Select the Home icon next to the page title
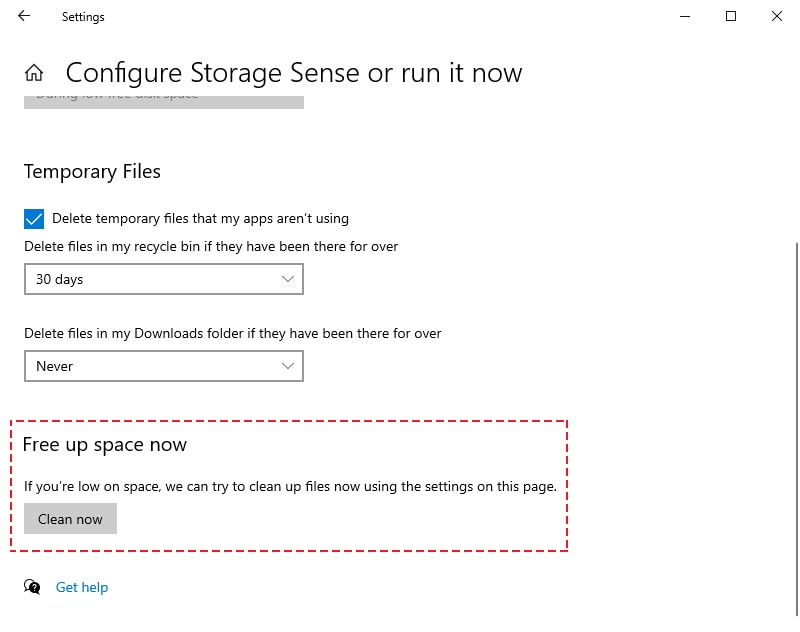The height and width of the screenshot is (632, 800). [x=34, y=71]
